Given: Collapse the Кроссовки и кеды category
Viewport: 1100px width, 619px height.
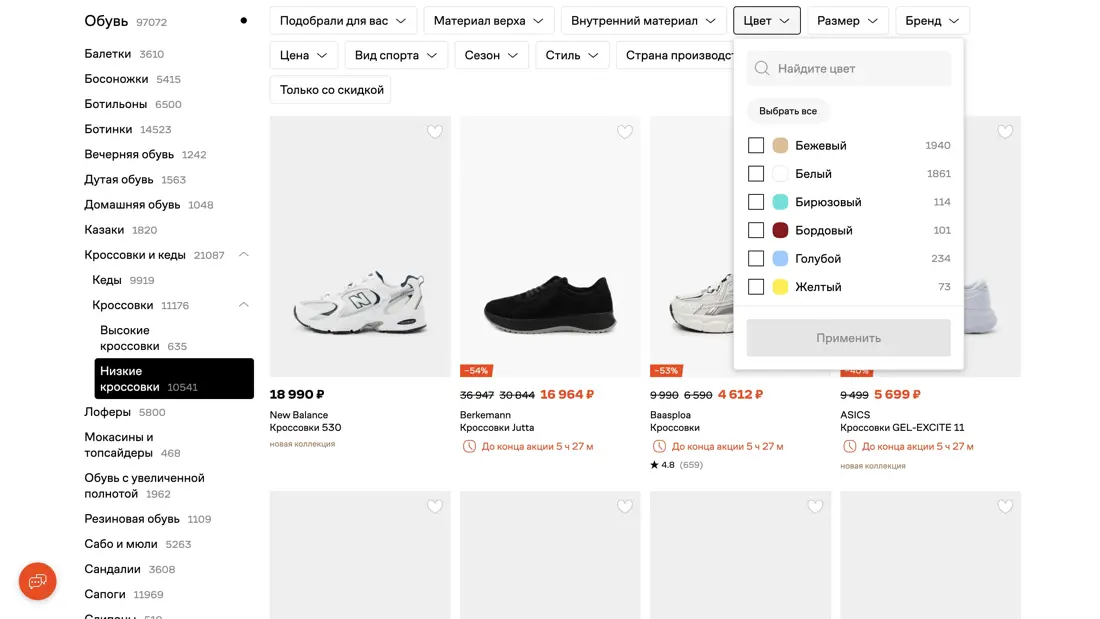Looking at the screenshot, I should click(x=243, y=255).
